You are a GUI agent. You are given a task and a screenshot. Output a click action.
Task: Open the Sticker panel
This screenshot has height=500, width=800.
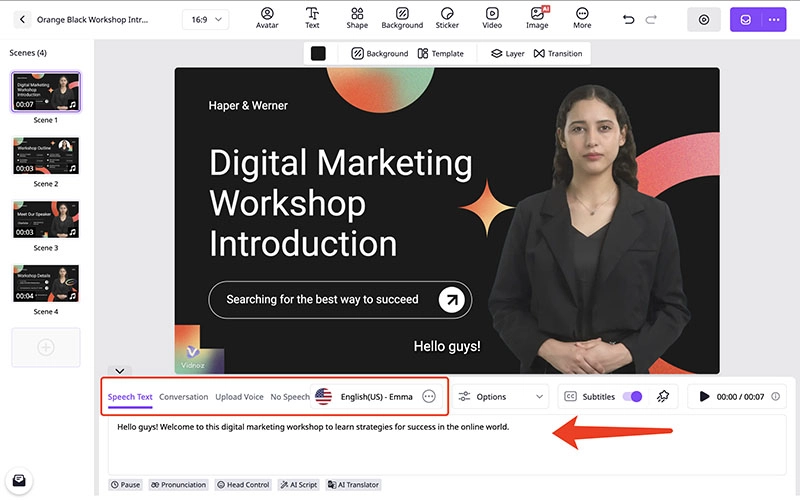click(447, 18)
